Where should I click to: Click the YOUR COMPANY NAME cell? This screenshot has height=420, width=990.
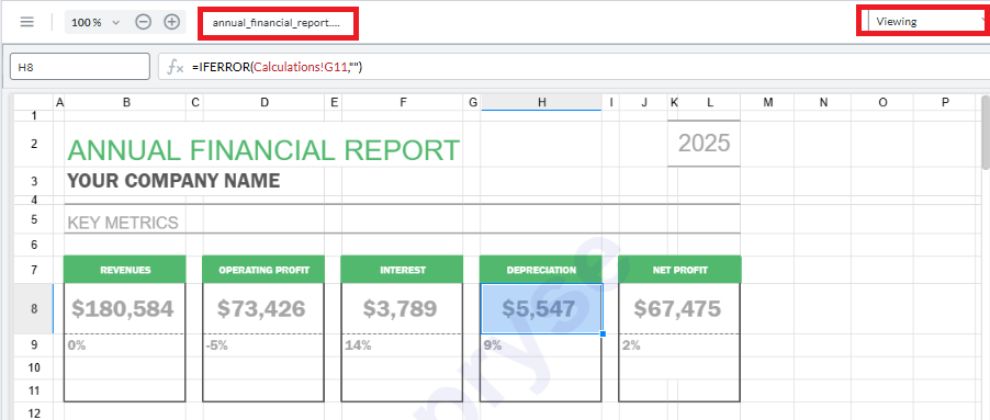[173, 181]
